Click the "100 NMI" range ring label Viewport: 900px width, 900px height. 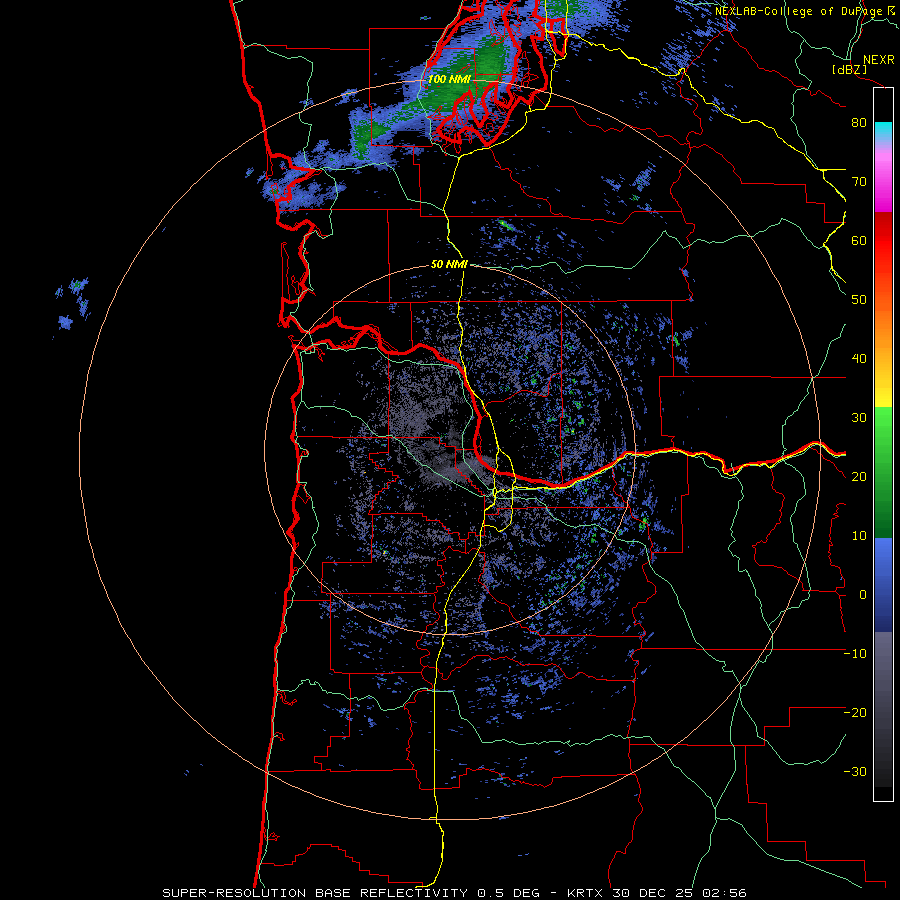(x=449, y=79)
